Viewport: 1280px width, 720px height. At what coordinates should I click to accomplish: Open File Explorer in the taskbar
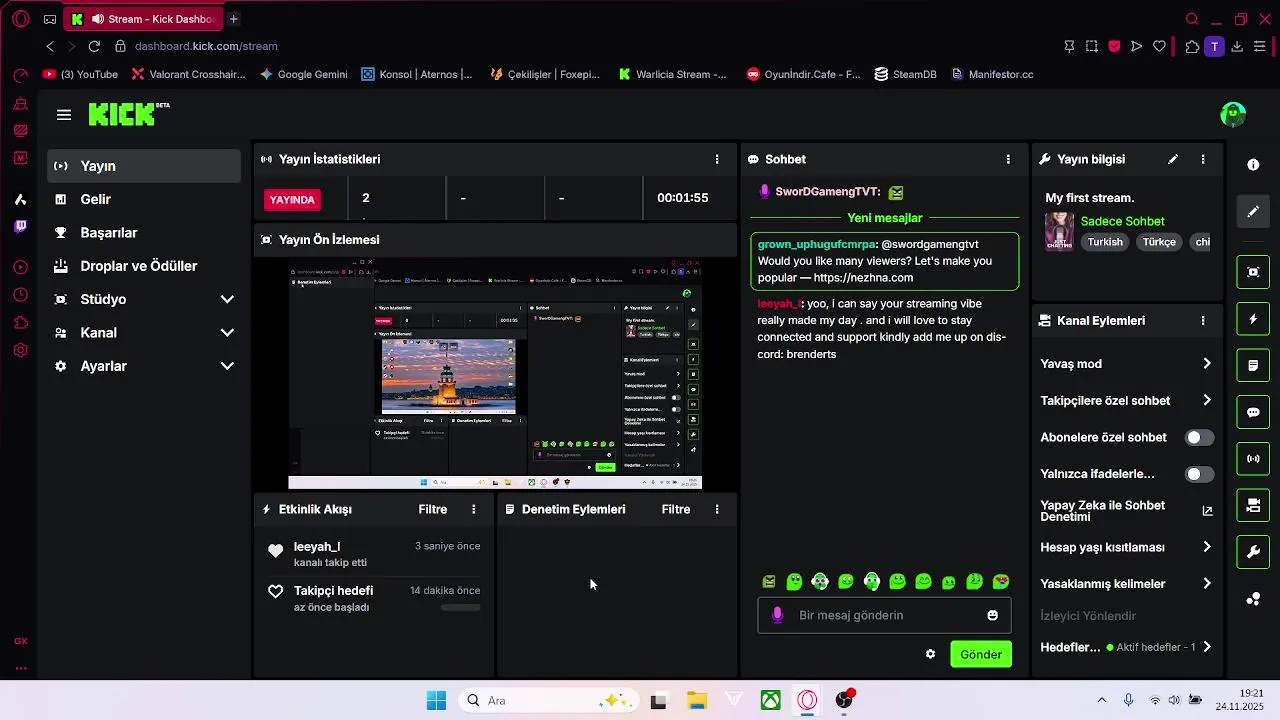[x=696, y=701]
